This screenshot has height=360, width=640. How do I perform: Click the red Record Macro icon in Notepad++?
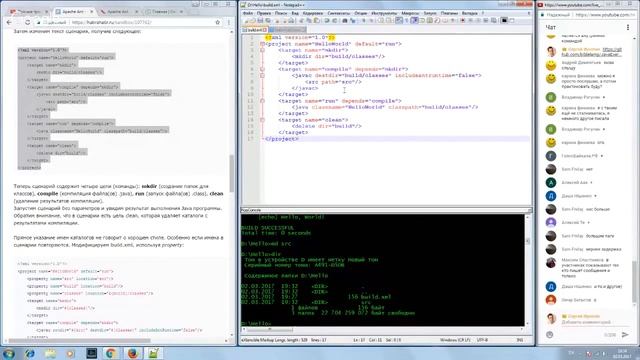pos(463,20)
